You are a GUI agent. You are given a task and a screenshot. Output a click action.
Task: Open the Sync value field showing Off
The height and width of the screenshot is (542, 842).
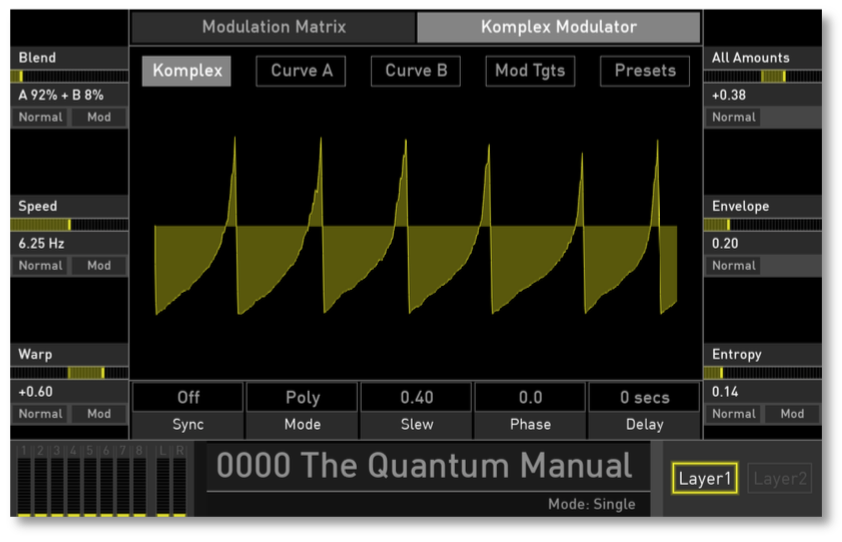pos(188,397)
